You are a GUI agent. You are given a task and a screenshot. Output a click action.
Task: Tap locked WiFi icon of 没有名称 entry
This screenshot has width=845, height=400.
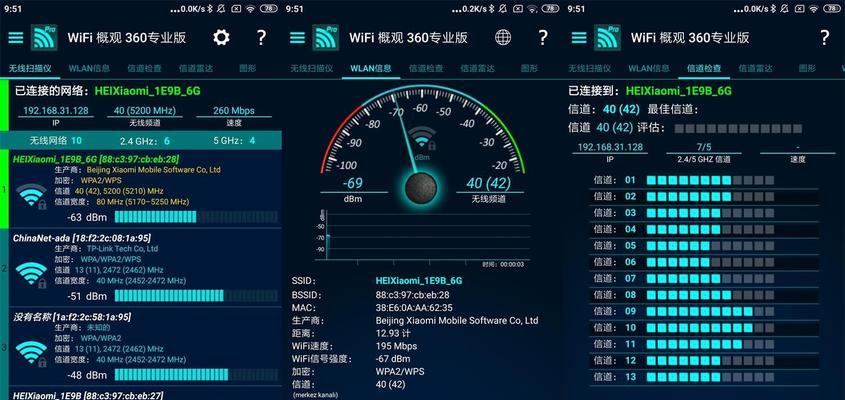coord(31,353)
